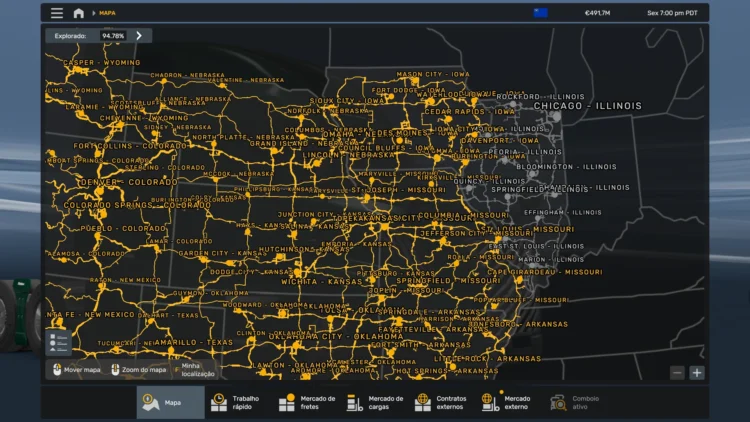Viewport: 750px width, 422px height.
Task: Click the Little Rock - Arkansas label
Action: pos(487,358)
